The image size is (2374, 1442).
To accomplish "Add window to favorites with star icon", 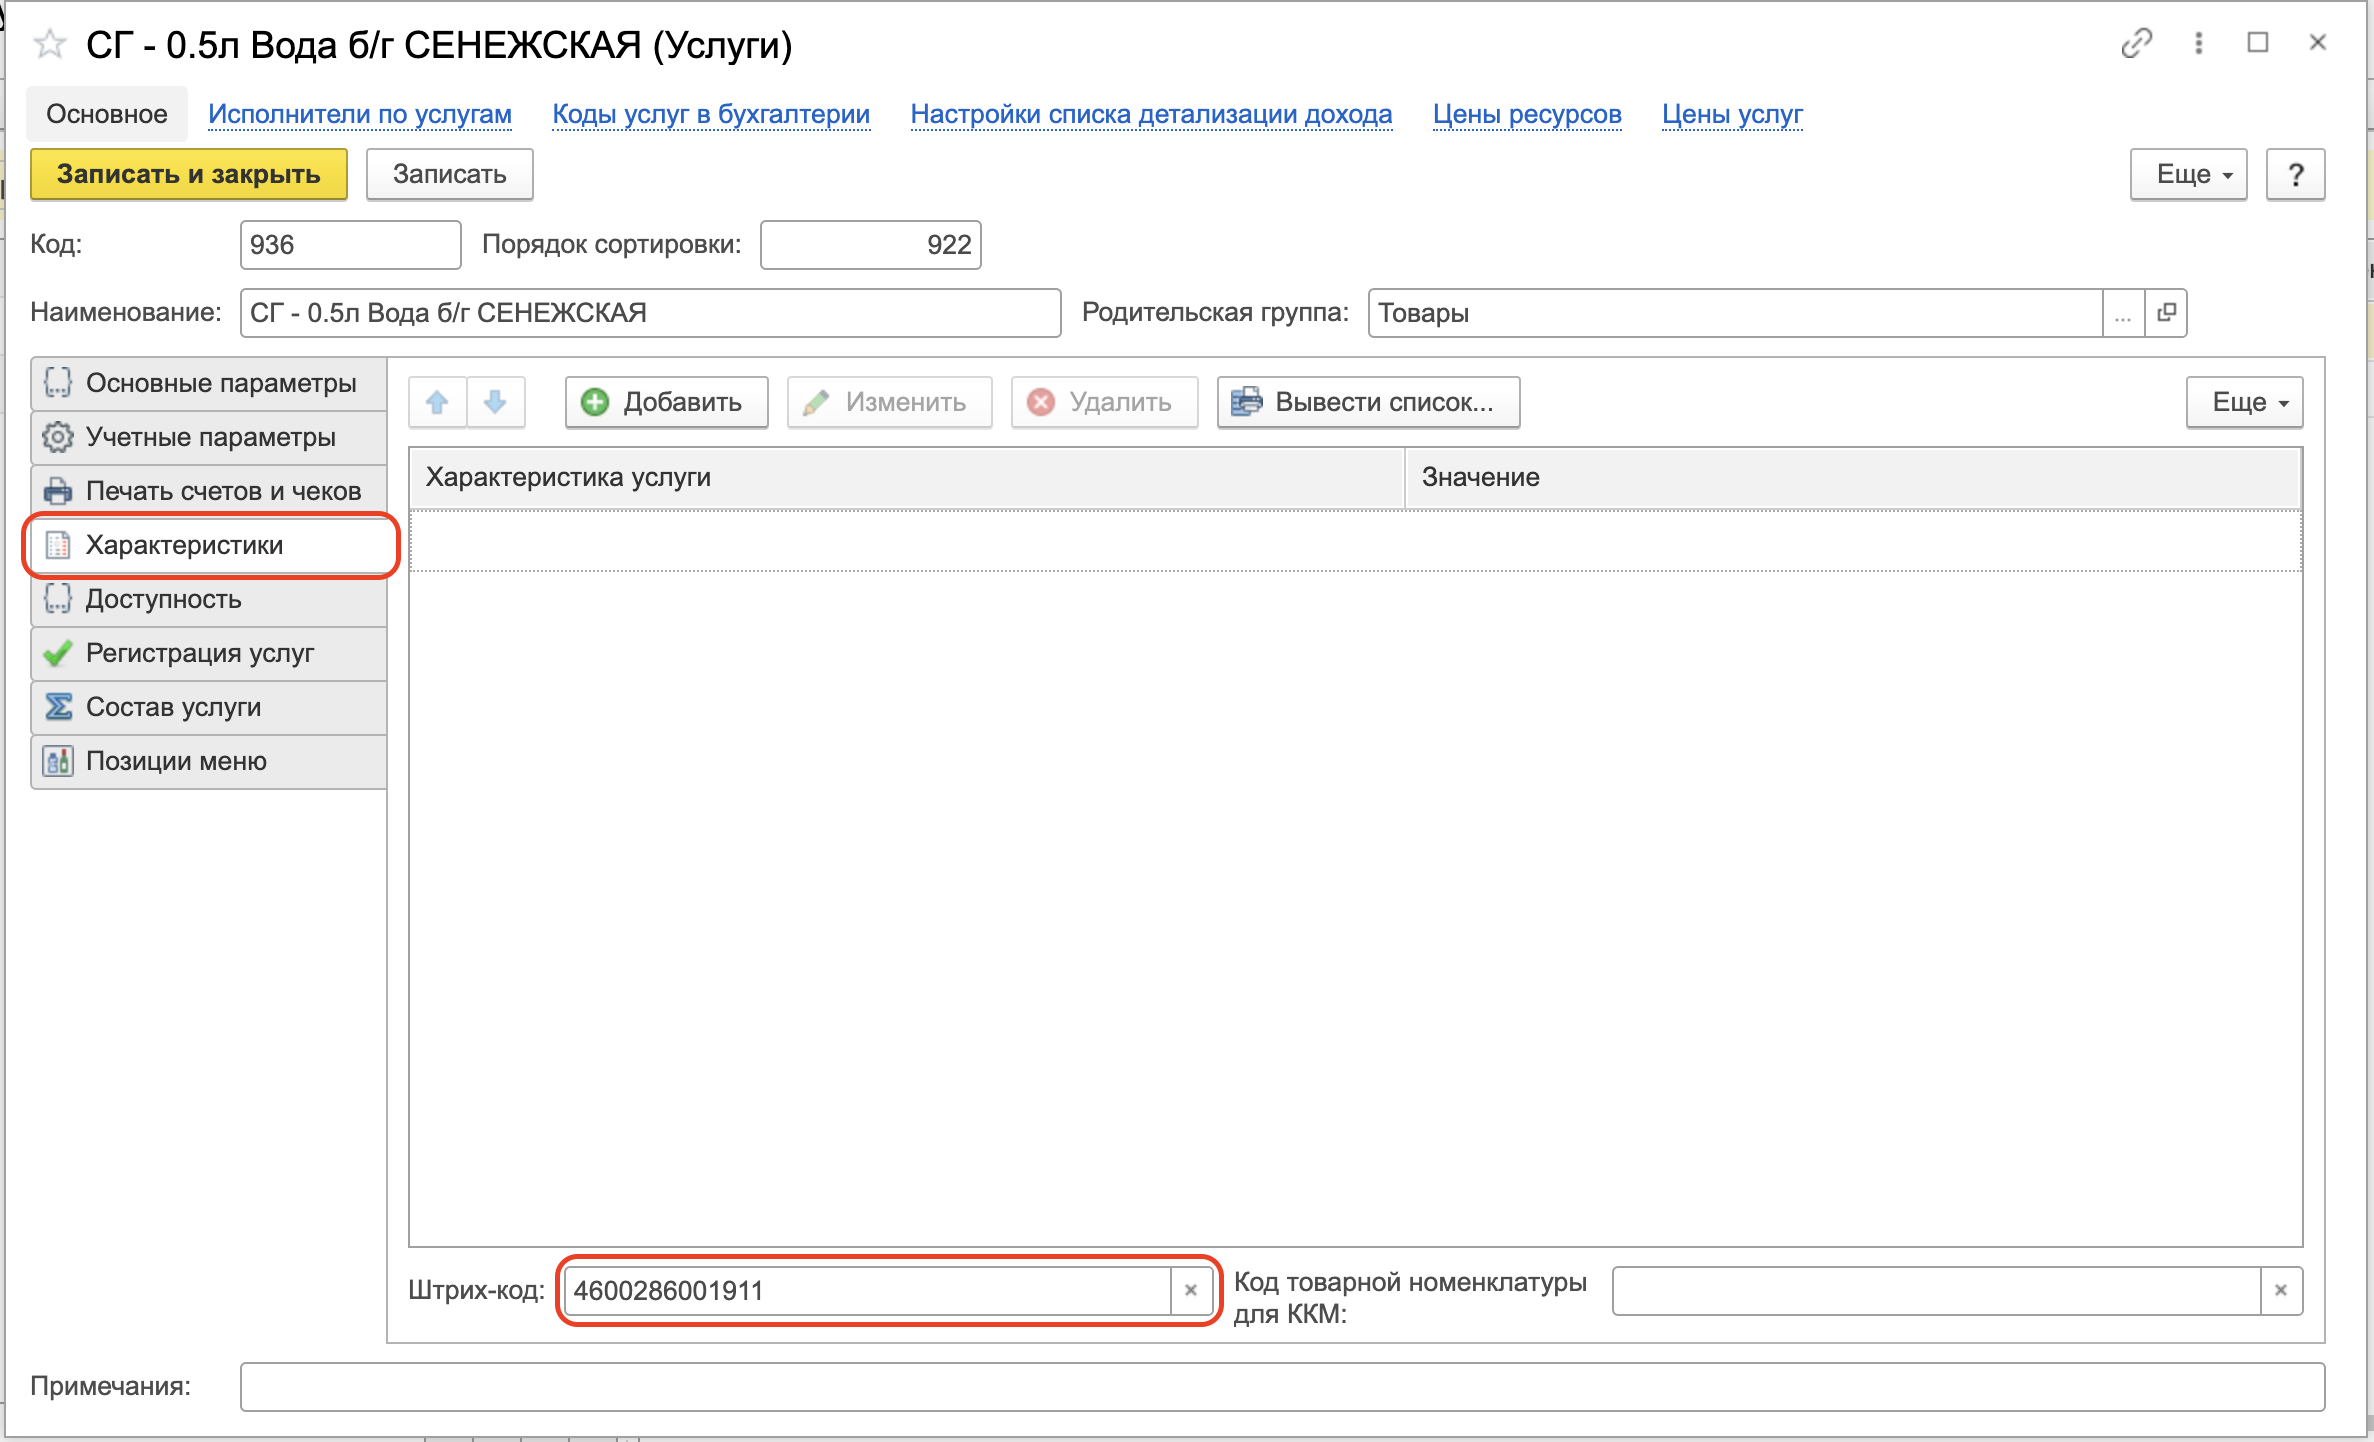I will click(50, 44).
